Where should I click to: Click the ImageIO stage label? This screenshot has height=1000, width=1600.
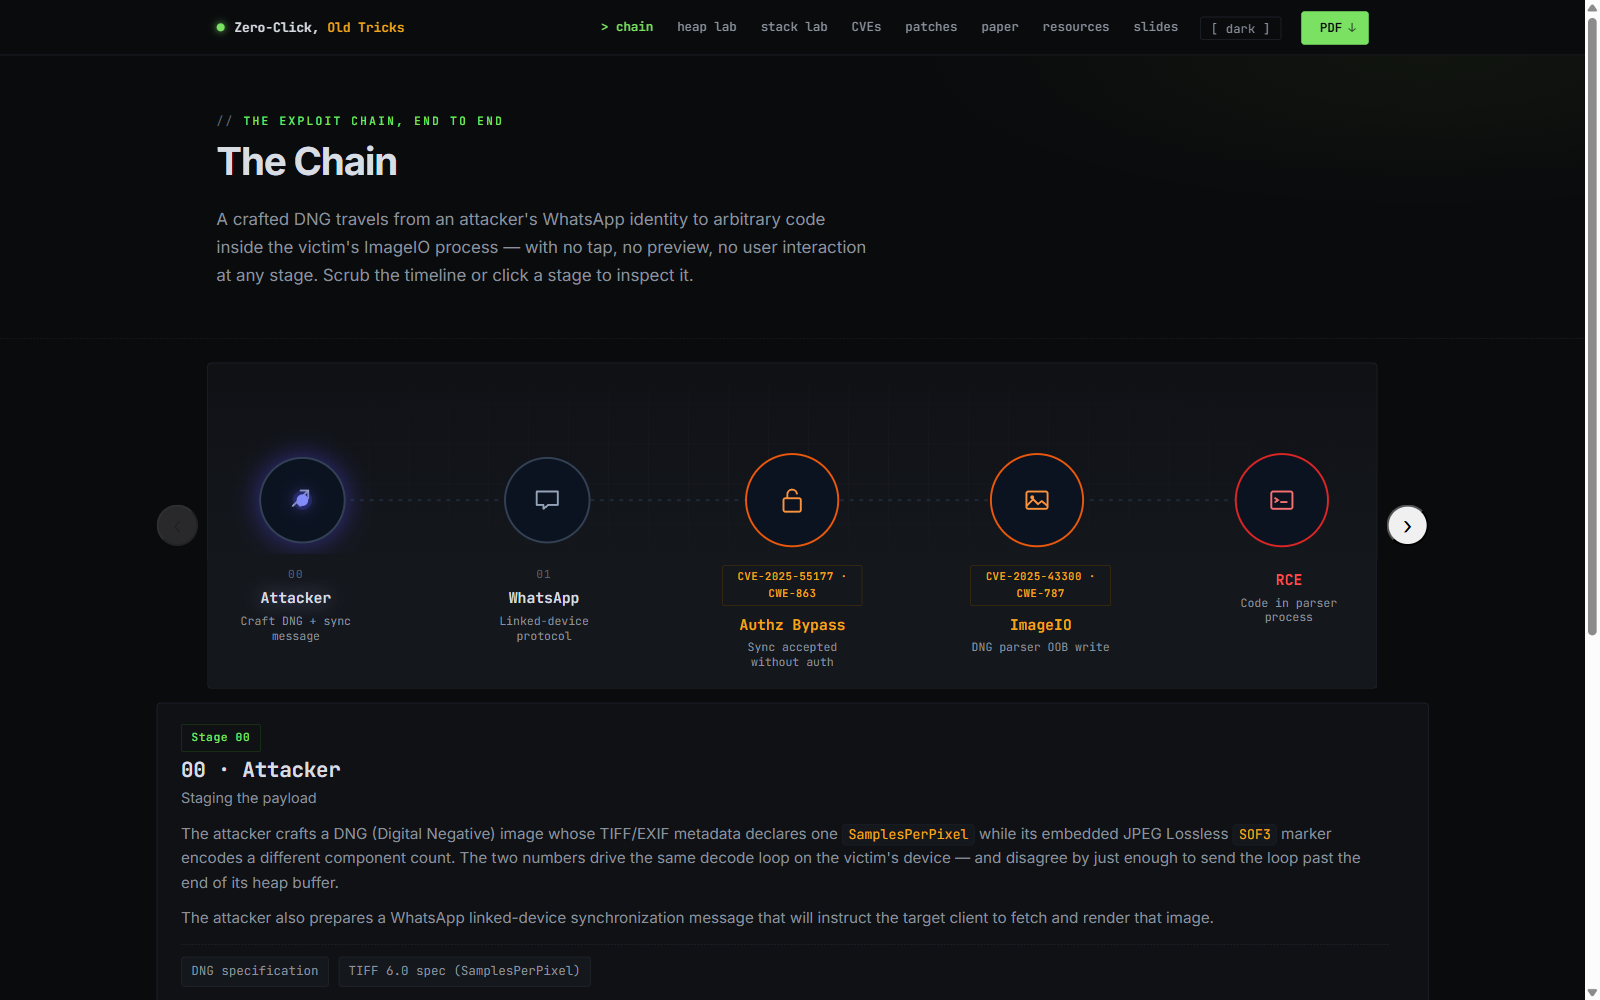tap(1040, 625)
